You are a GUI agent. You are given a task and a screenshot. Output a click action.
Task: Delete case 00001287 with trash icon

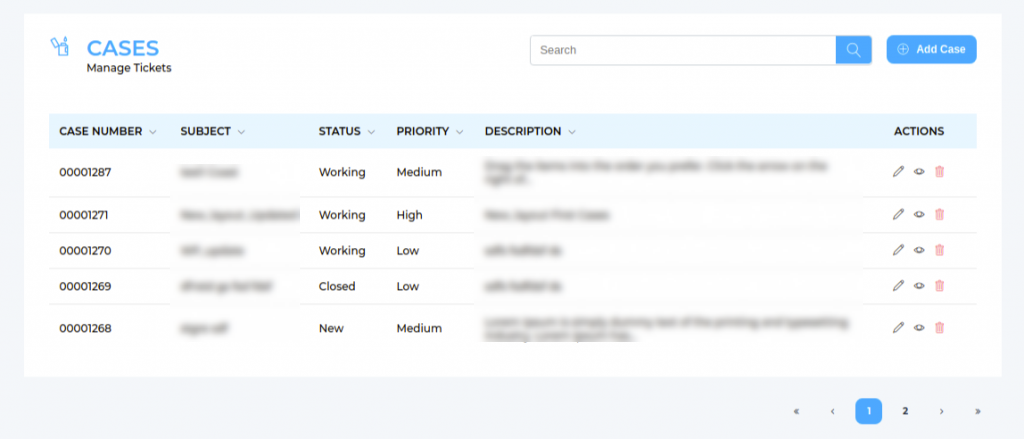[x=939, y=172]
